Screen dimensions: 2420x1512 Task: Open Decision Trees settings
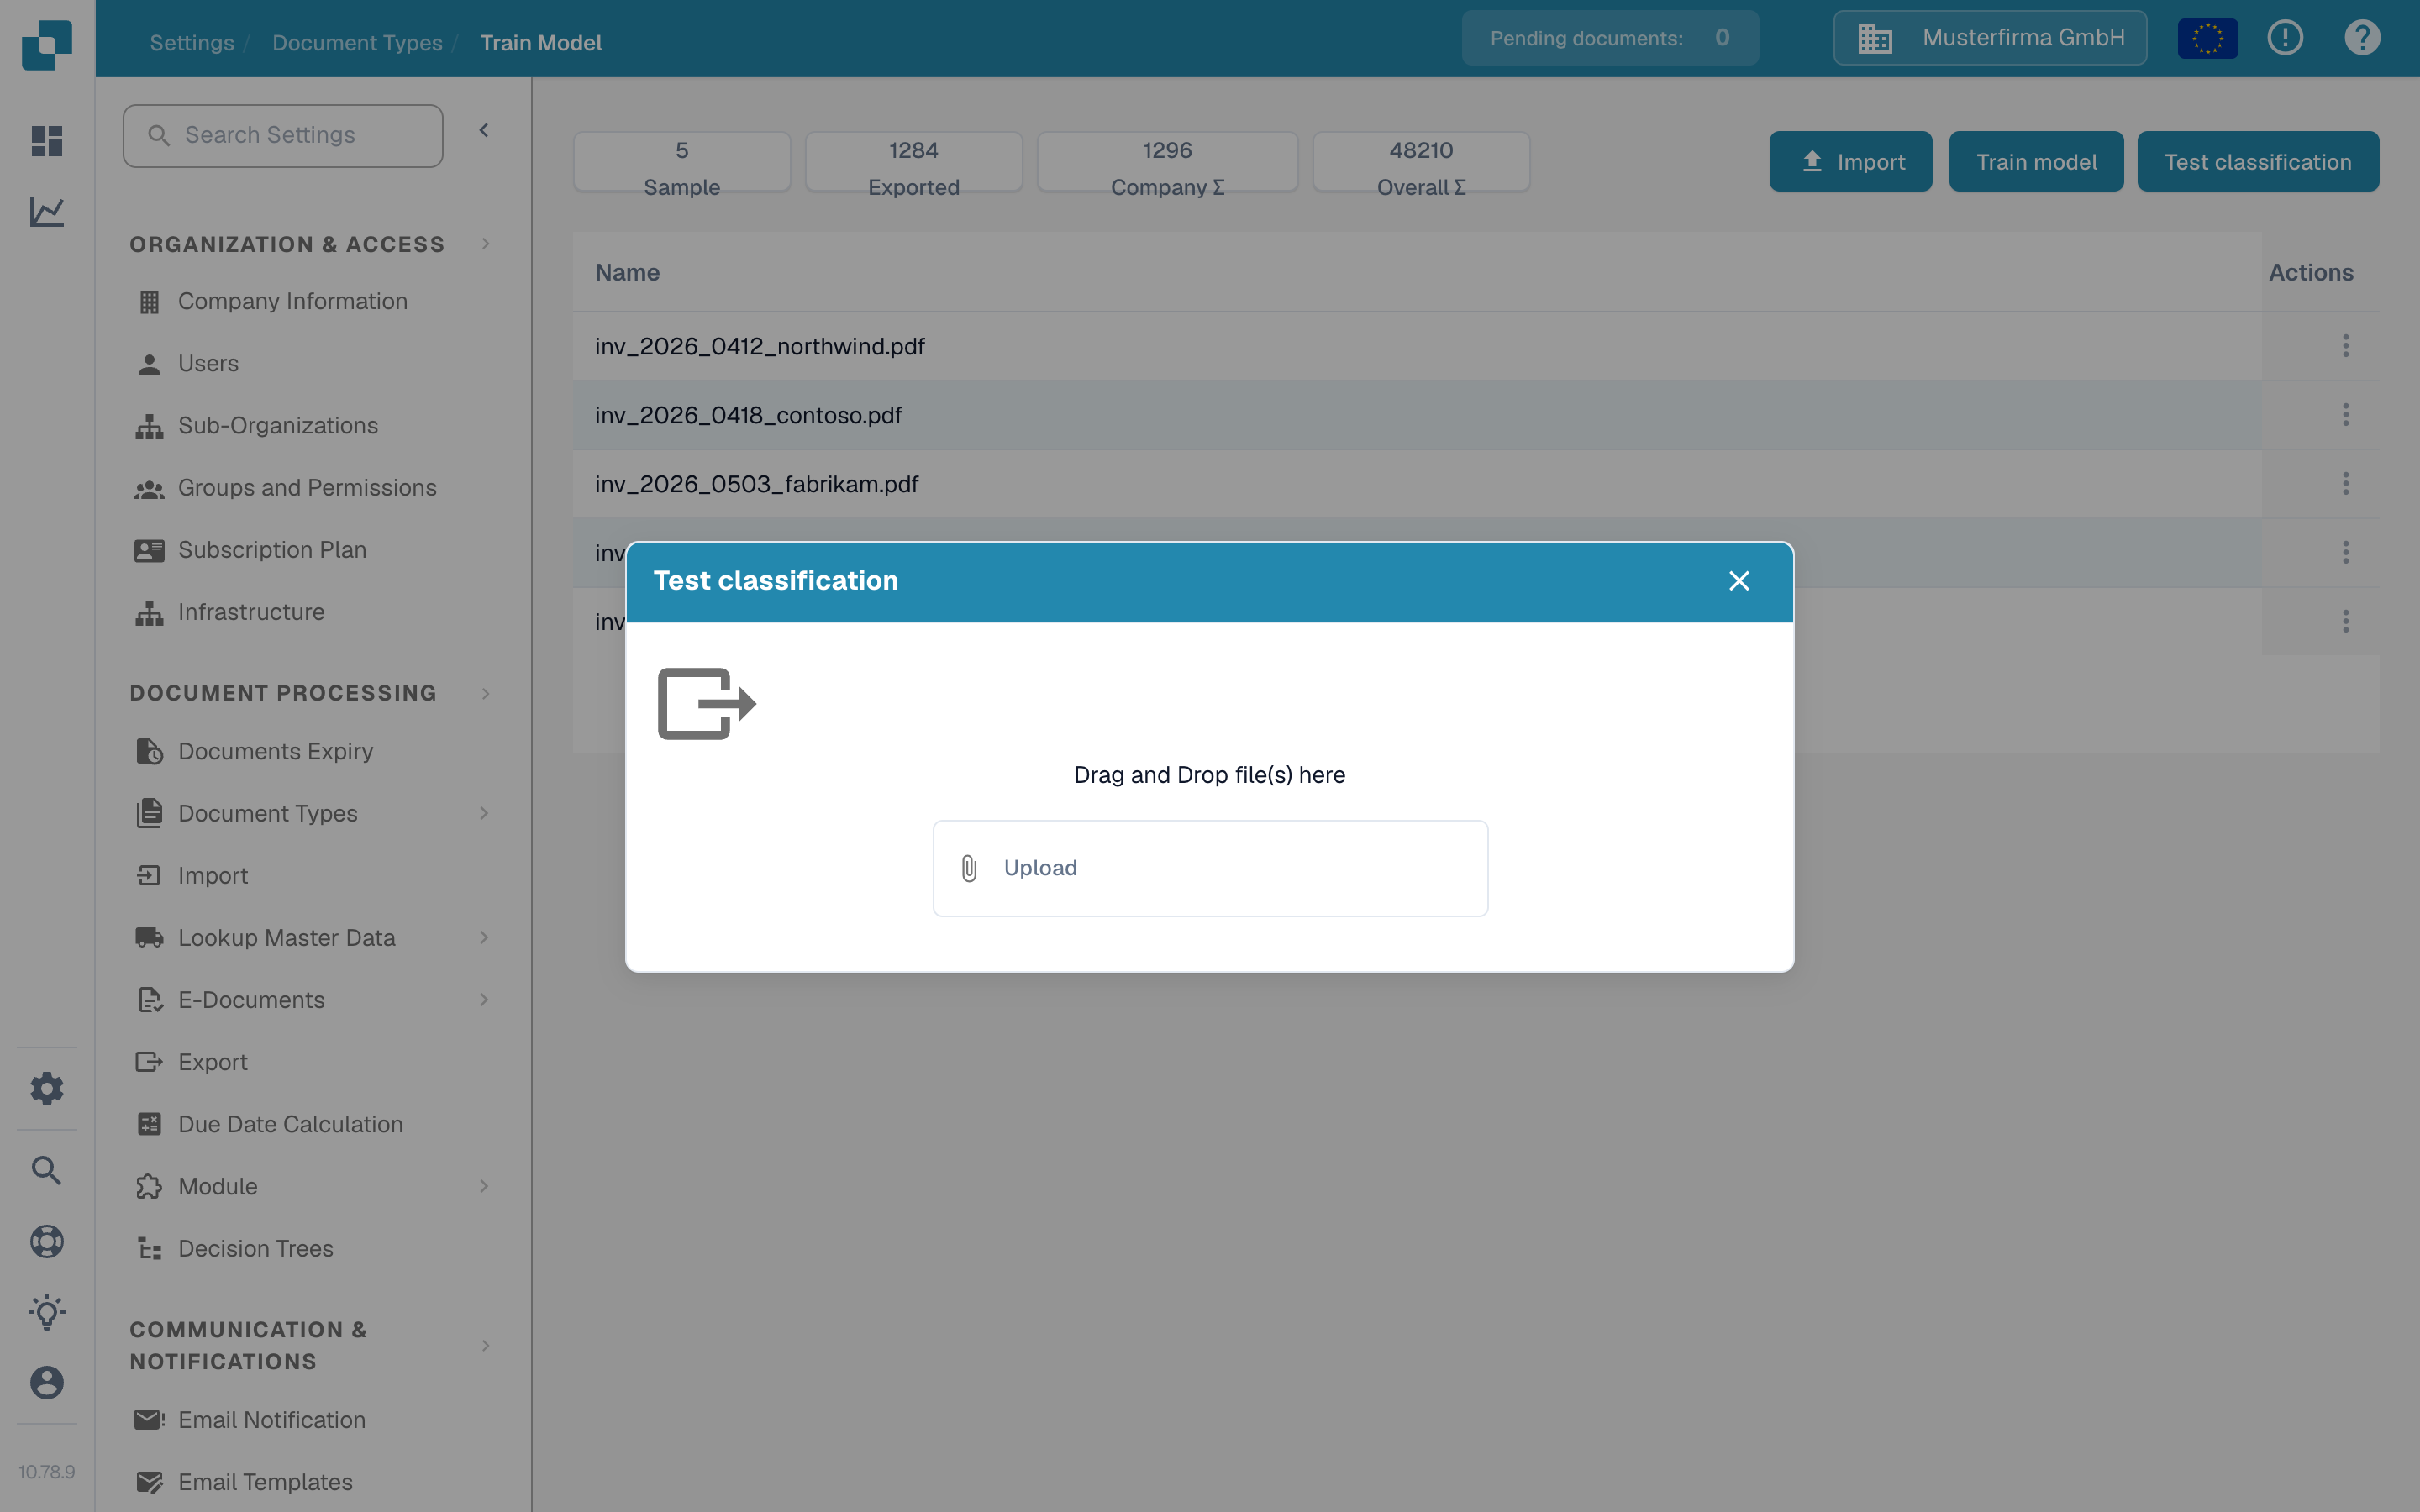pos(255,1248)
